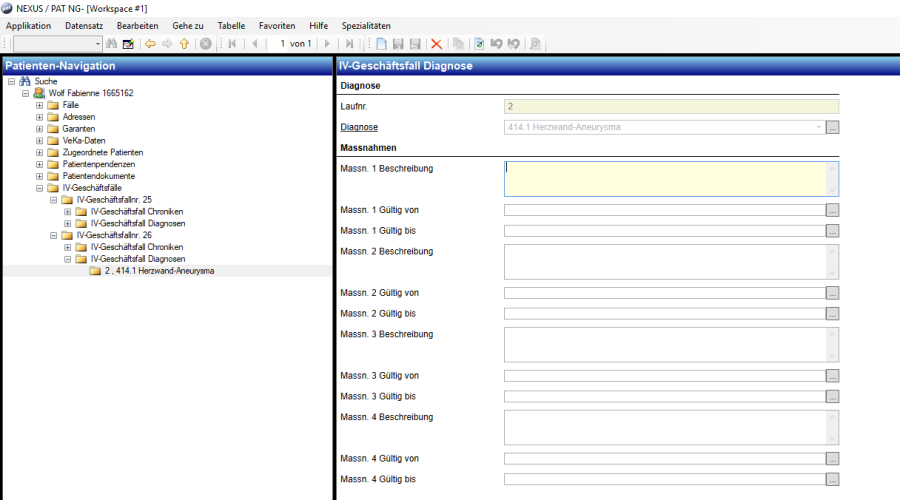This screenshot has width=900, height=500.
Task: Click the Wolf Fabienne patient icon
Action: point(39,93)
